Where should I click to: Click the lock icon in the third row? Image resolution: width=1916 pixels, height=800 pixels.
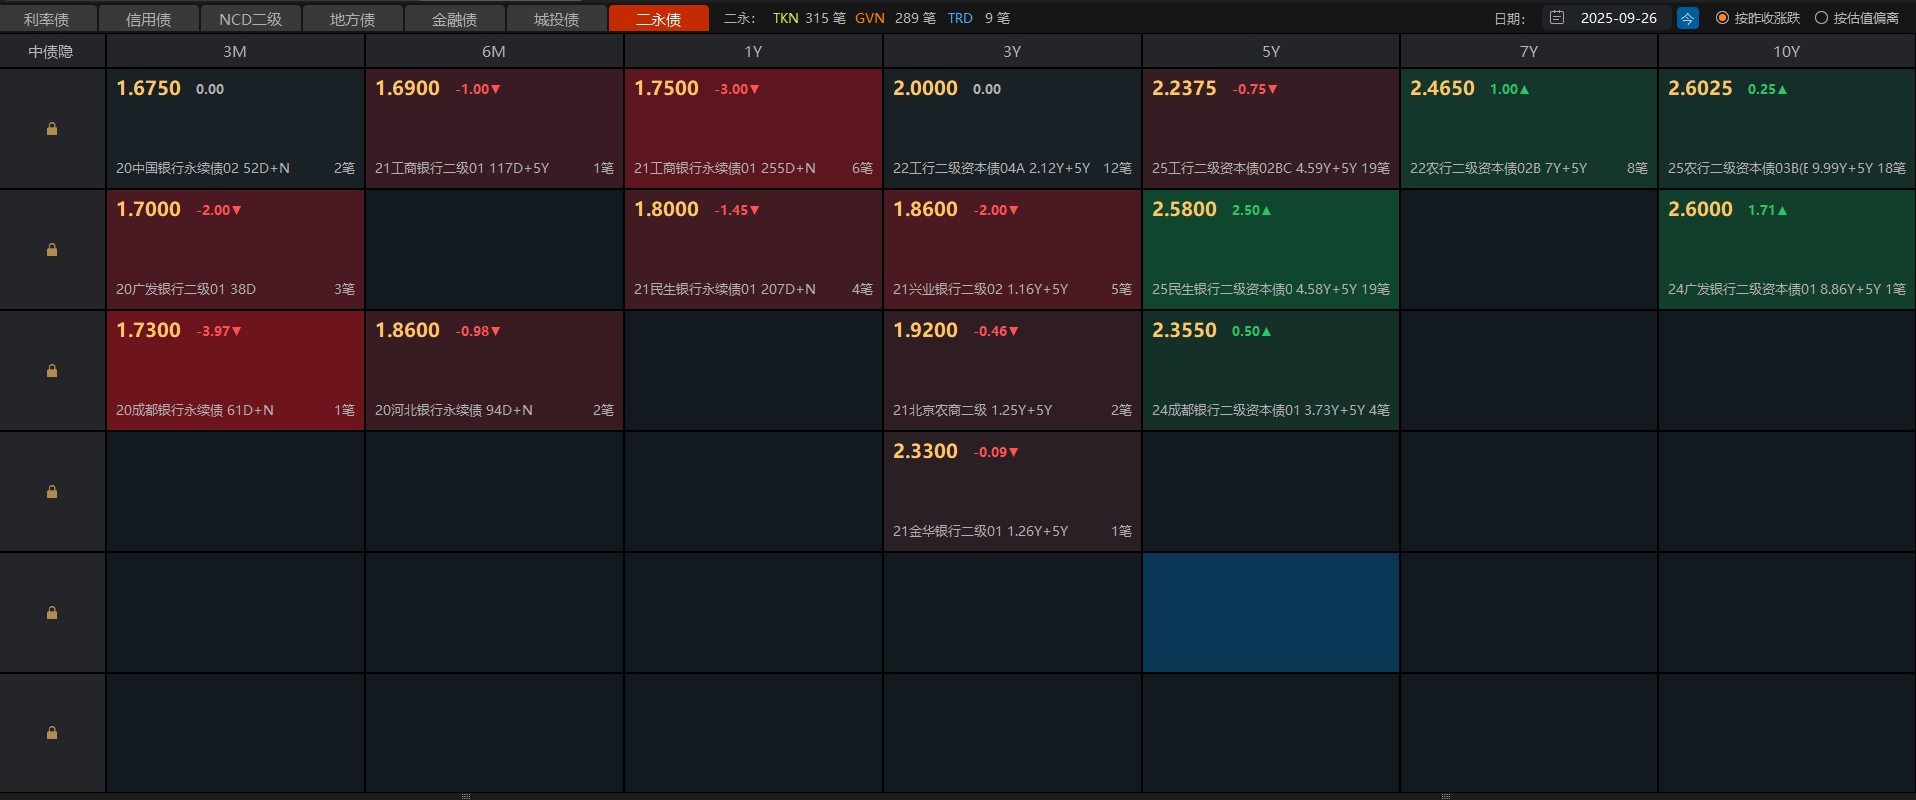pyautogui.click(x=52, y=371)
